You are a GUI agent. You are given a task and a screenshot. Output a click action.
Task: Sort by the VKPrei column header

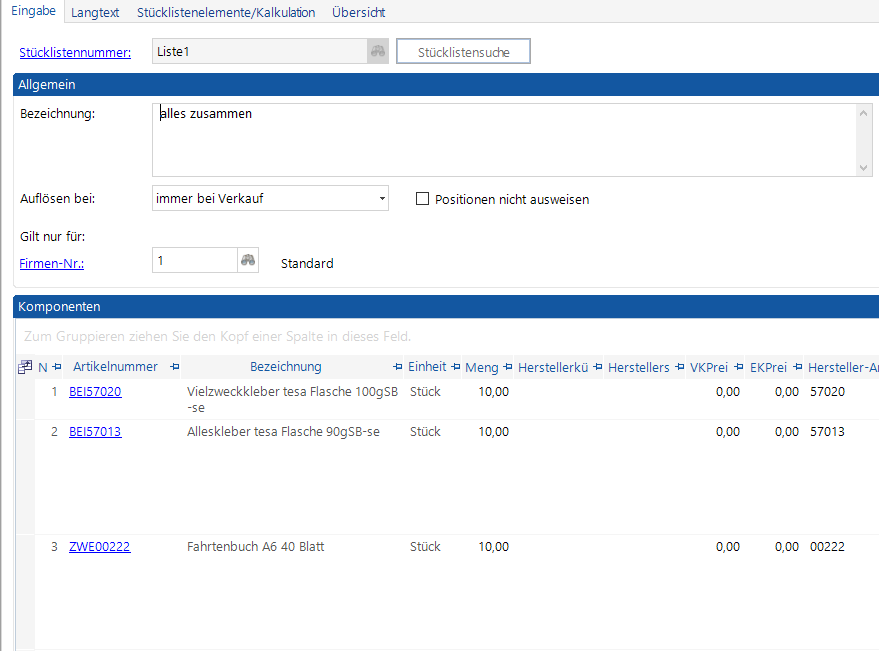[x=709, y=368]
